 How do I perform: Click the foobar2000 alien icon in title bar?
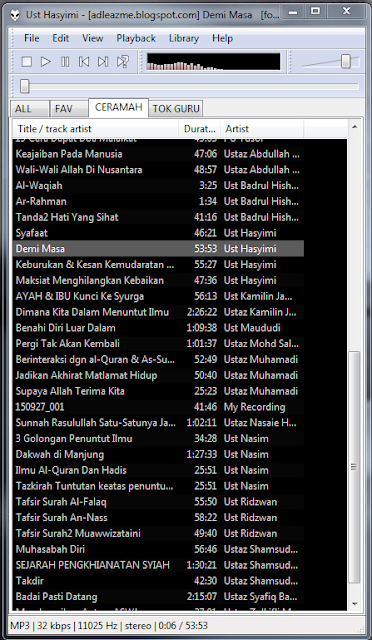click(x=16, y=14)
